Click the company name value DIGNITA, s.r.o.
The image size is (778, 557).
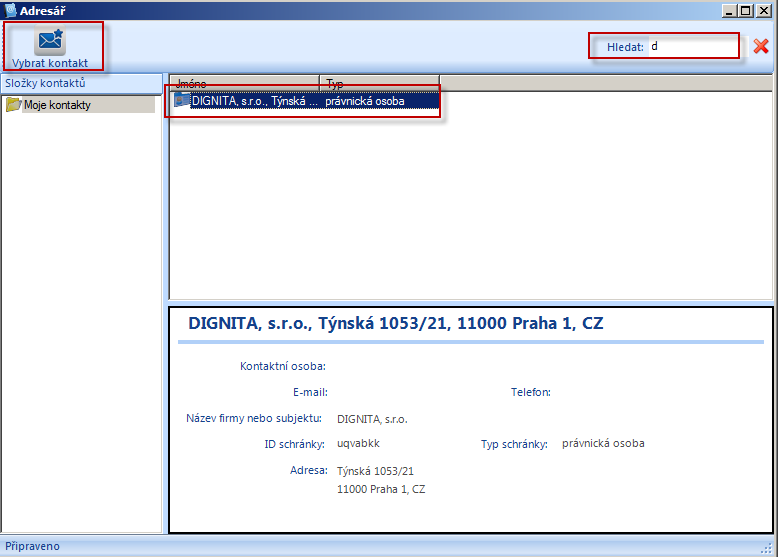(372, 419)
